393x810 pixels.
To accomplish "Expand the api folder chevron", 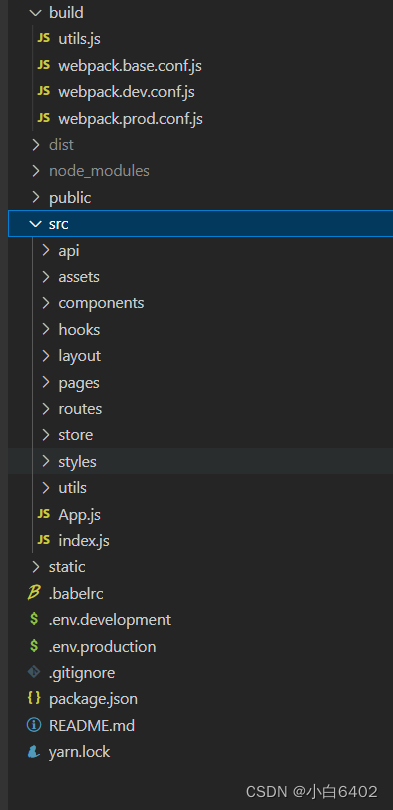I will pos(46,251).
